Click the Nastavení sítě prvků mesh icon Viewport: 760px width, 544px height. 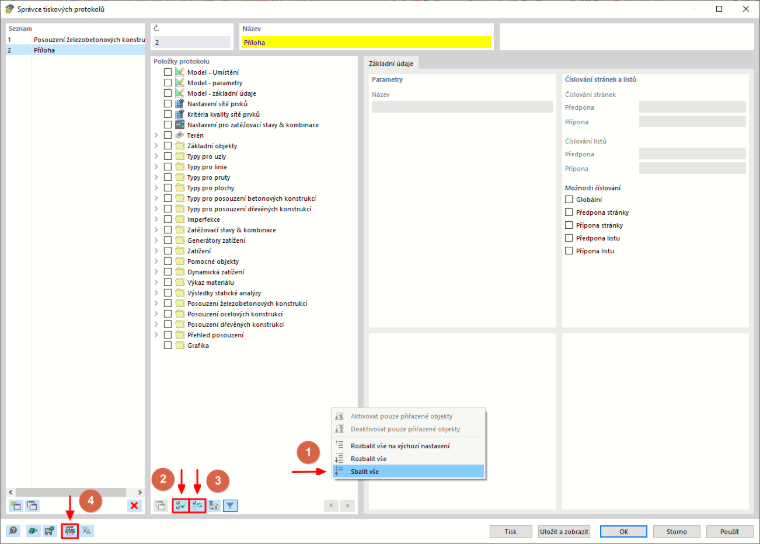pos(180,104)
